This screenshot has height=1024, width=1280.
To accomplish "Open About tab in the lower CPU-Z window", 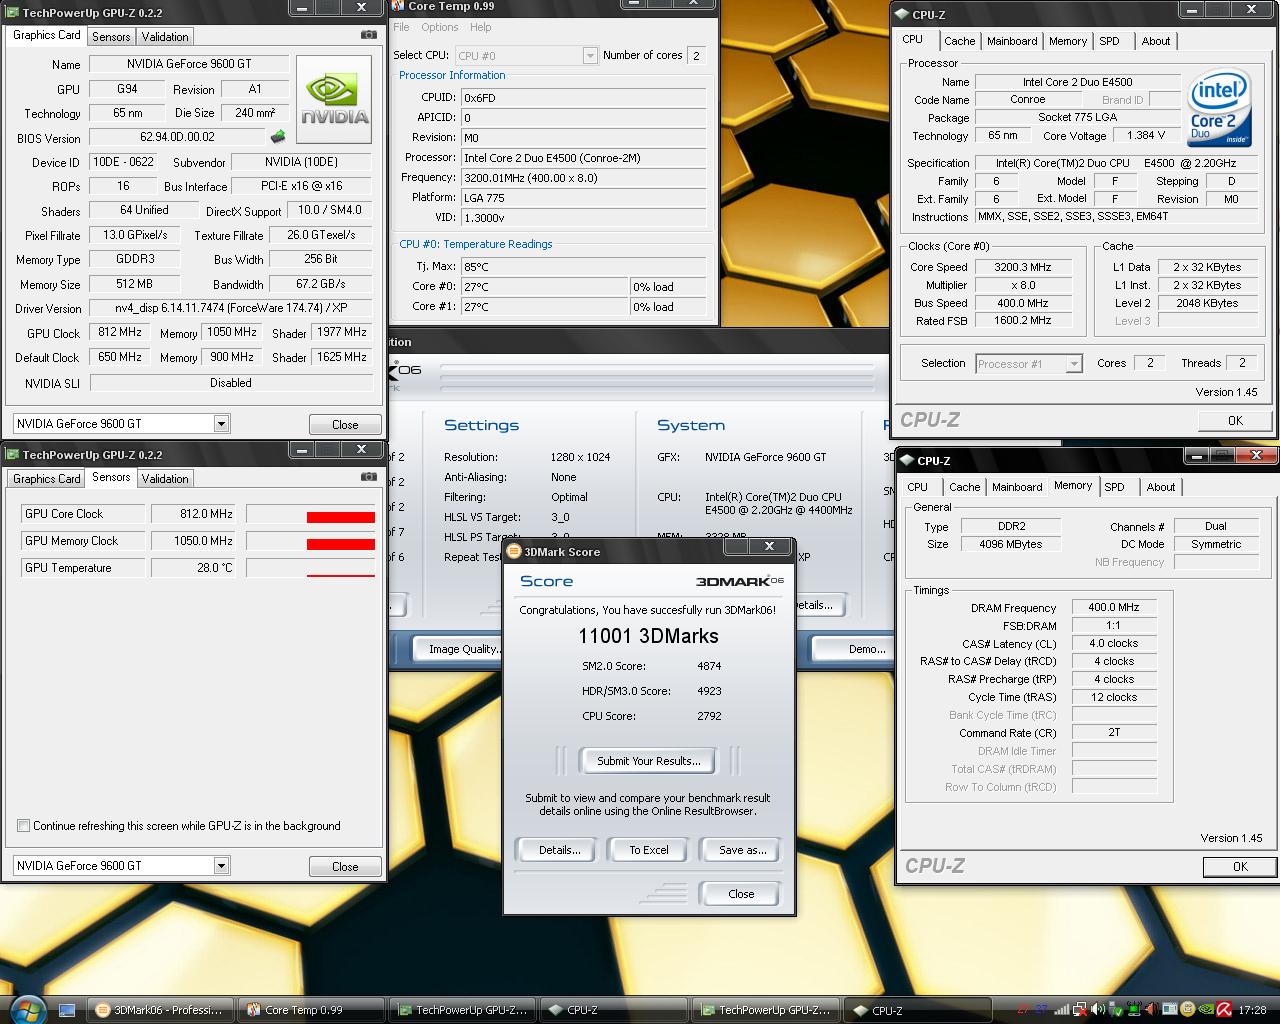I will click(x=1160, y=487).
